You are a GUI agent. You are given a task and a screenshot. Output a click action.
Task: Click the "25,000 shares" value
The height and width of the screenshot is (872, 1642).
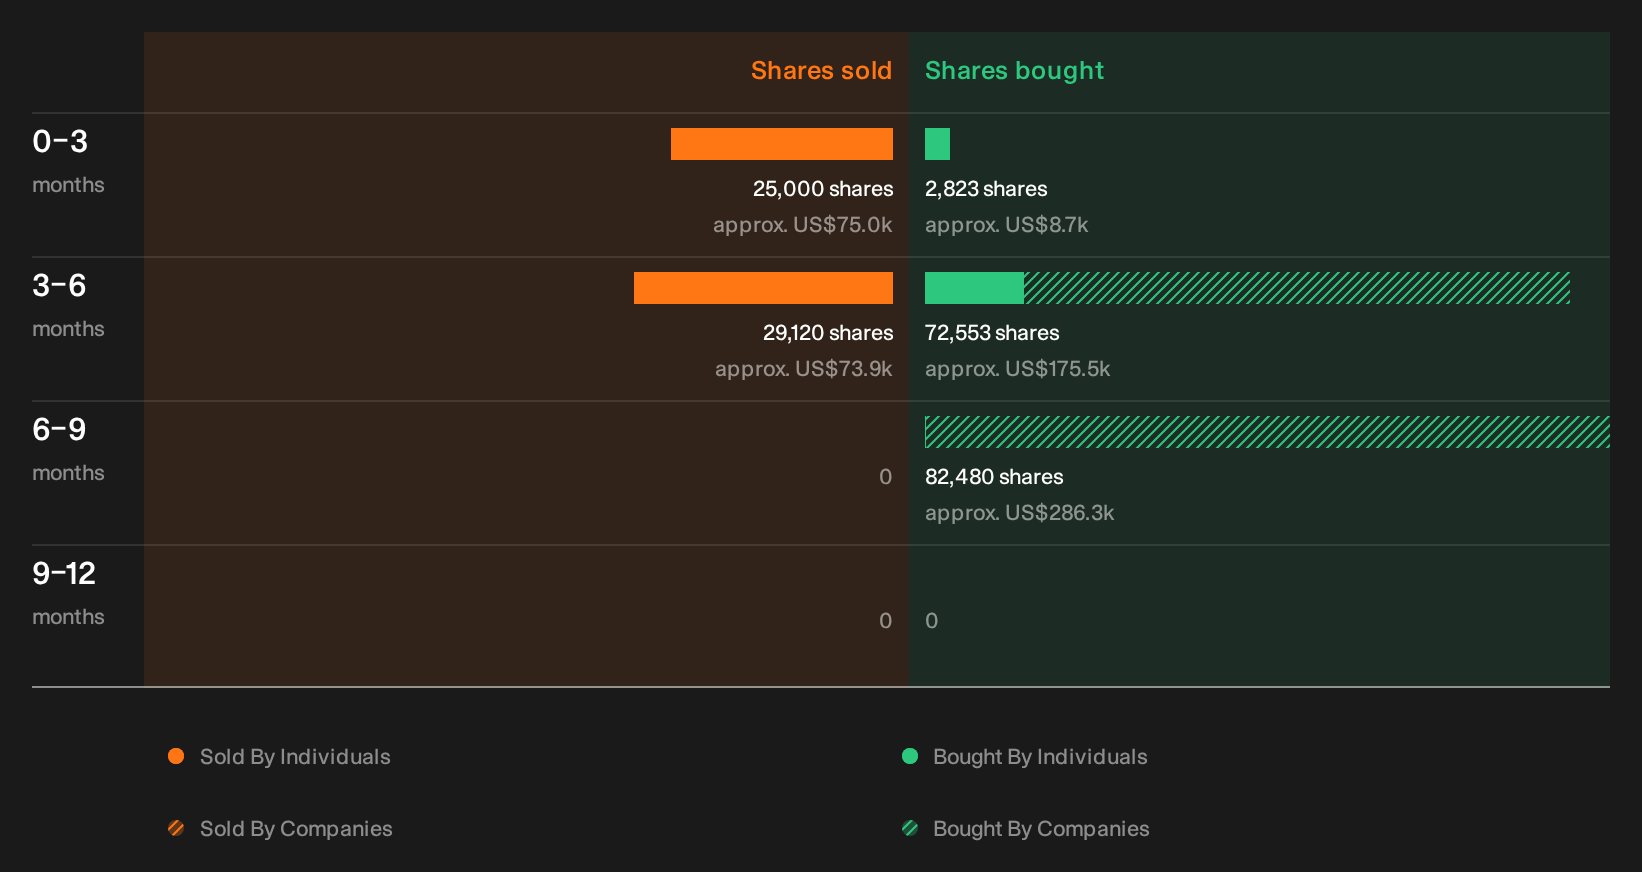[x=823, y=189]
